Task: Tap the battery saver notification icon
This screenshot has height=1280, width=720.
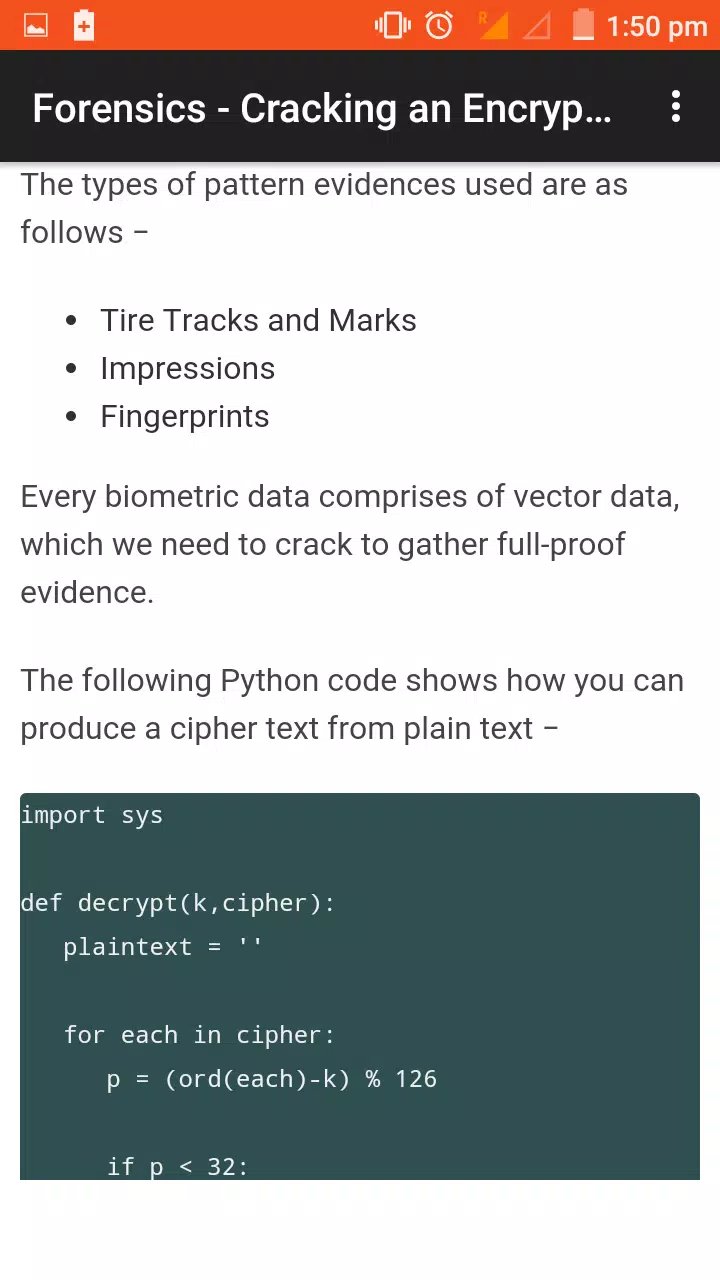Action: click(84, 26)
